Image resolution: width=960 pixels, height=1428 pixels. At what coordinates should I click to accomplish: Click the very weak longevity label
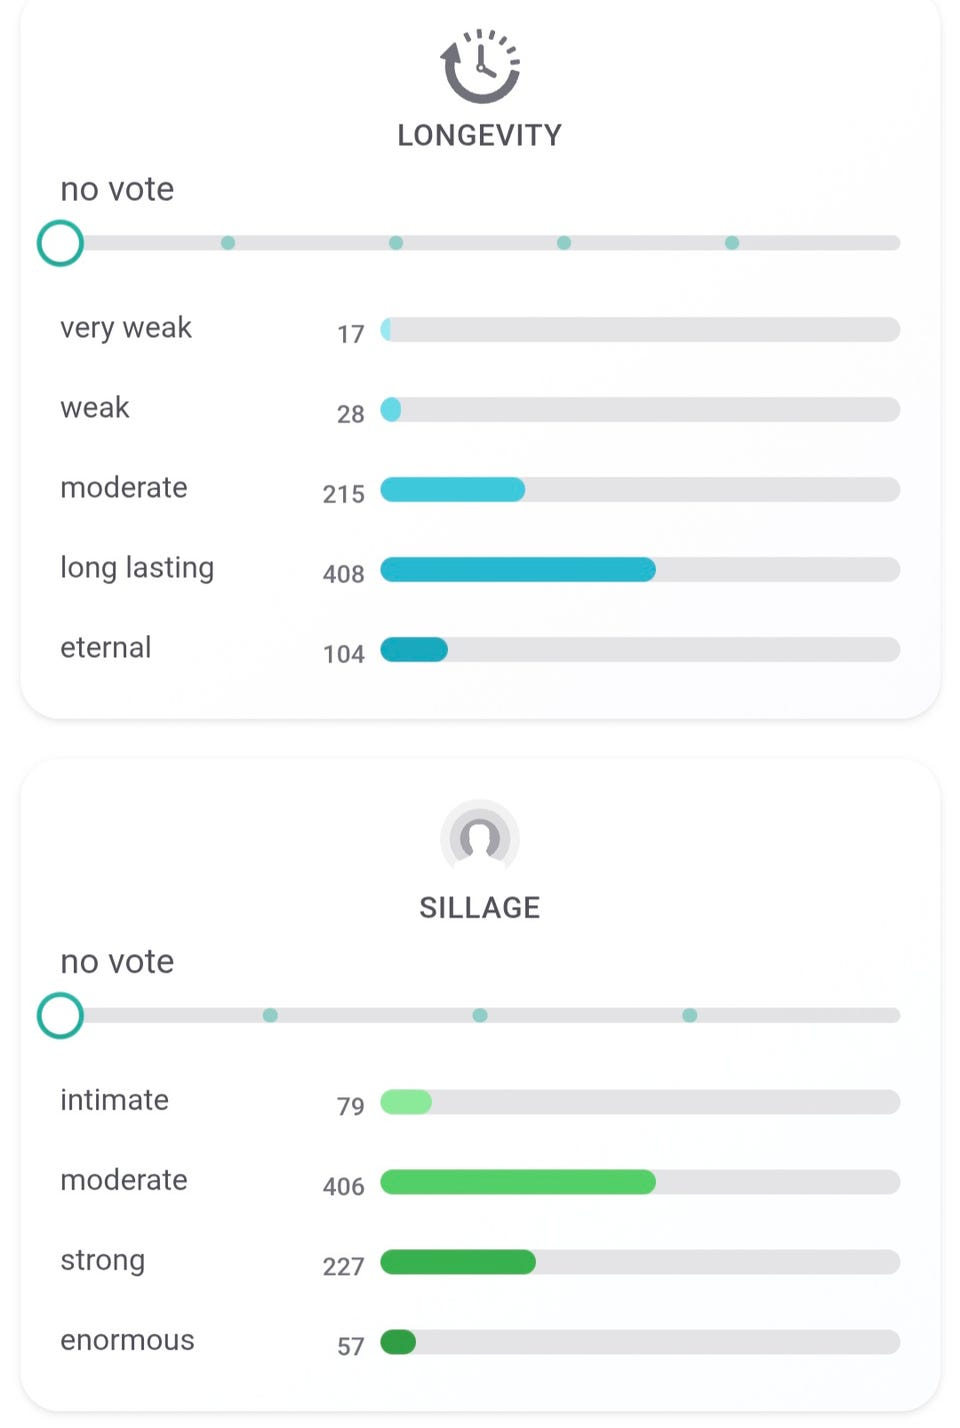tap(126, 328)
